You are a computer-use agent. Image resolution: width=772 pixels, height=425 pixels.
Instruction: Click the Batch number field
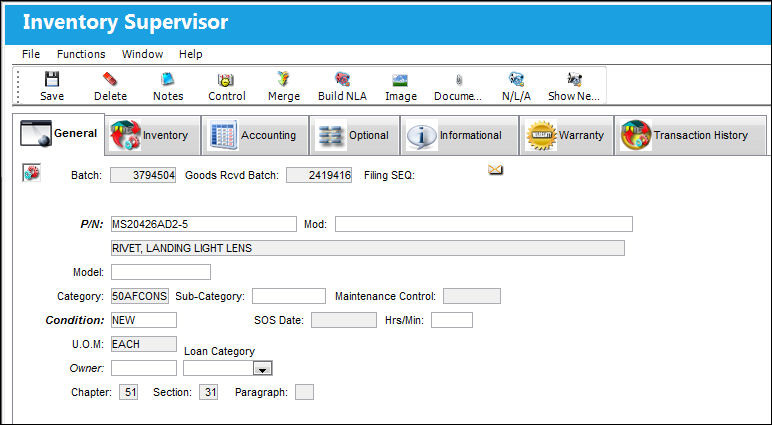pyautogui.click(x=143, y=175)
